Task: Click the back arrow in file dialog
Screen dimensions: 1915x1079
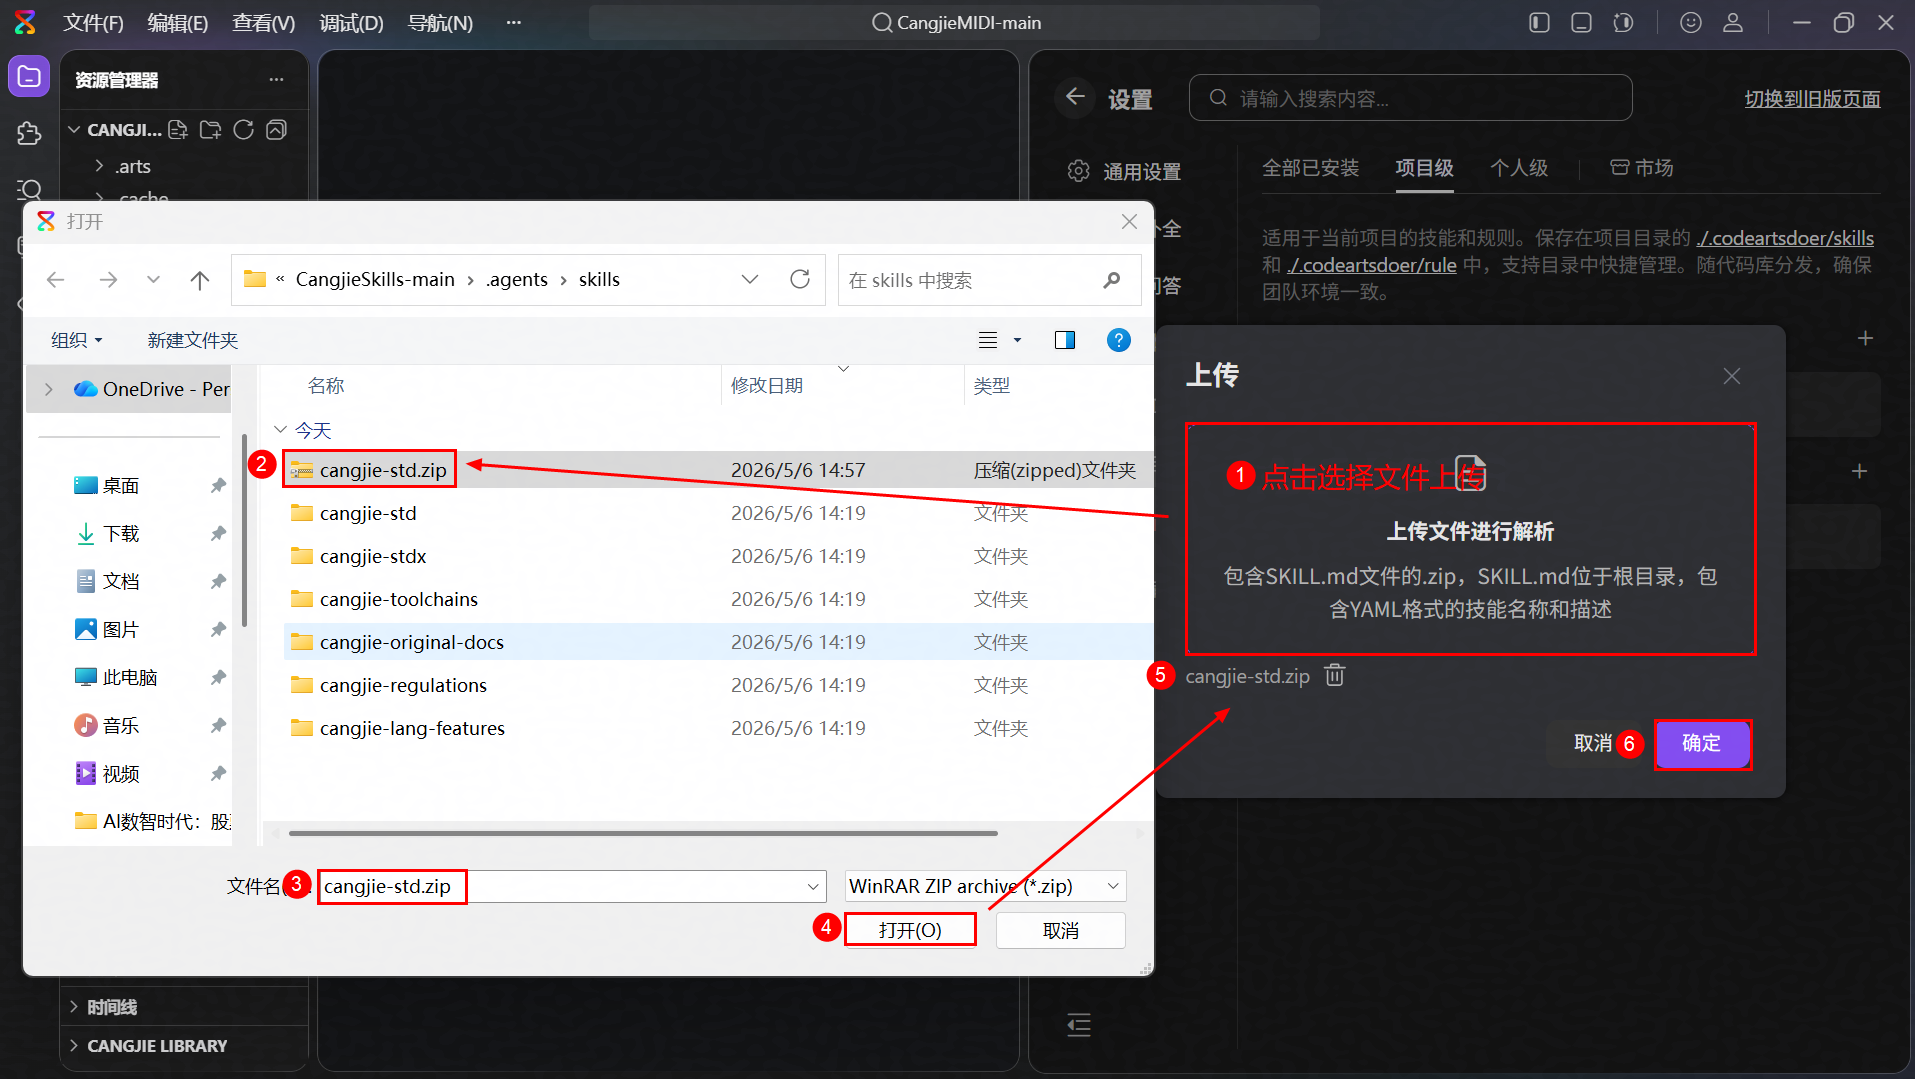Action: [x=56, y=280]
